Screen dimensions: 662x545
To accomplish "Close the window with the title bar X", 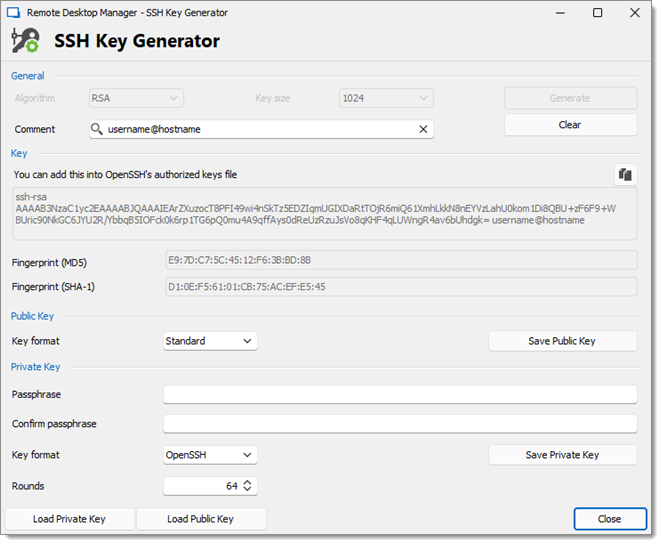I will point(635,13).
